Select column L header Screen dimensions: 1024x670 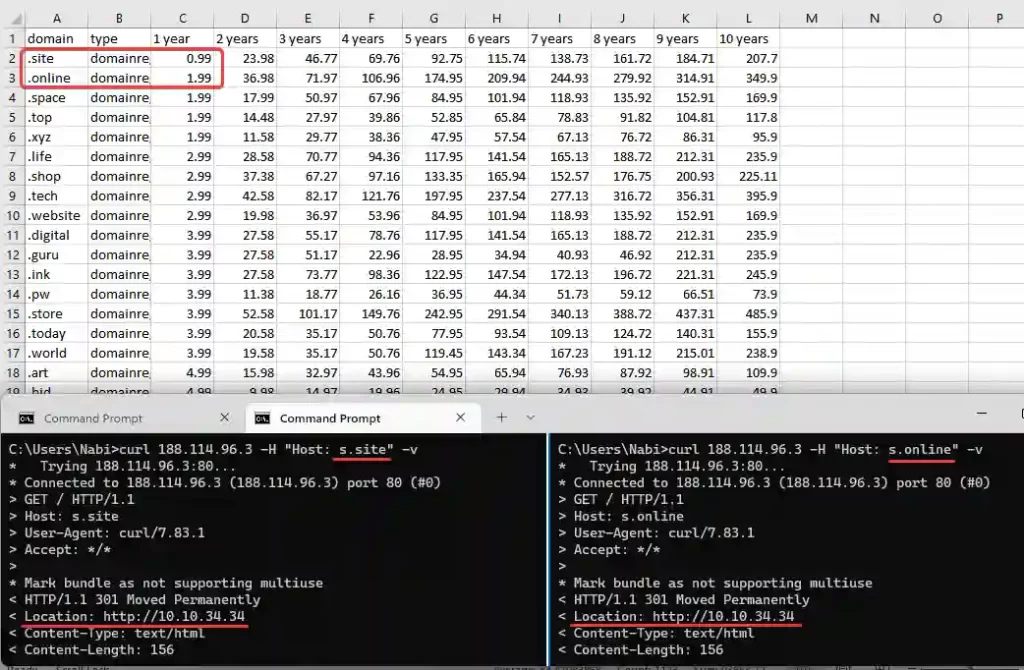click(748, 19)
